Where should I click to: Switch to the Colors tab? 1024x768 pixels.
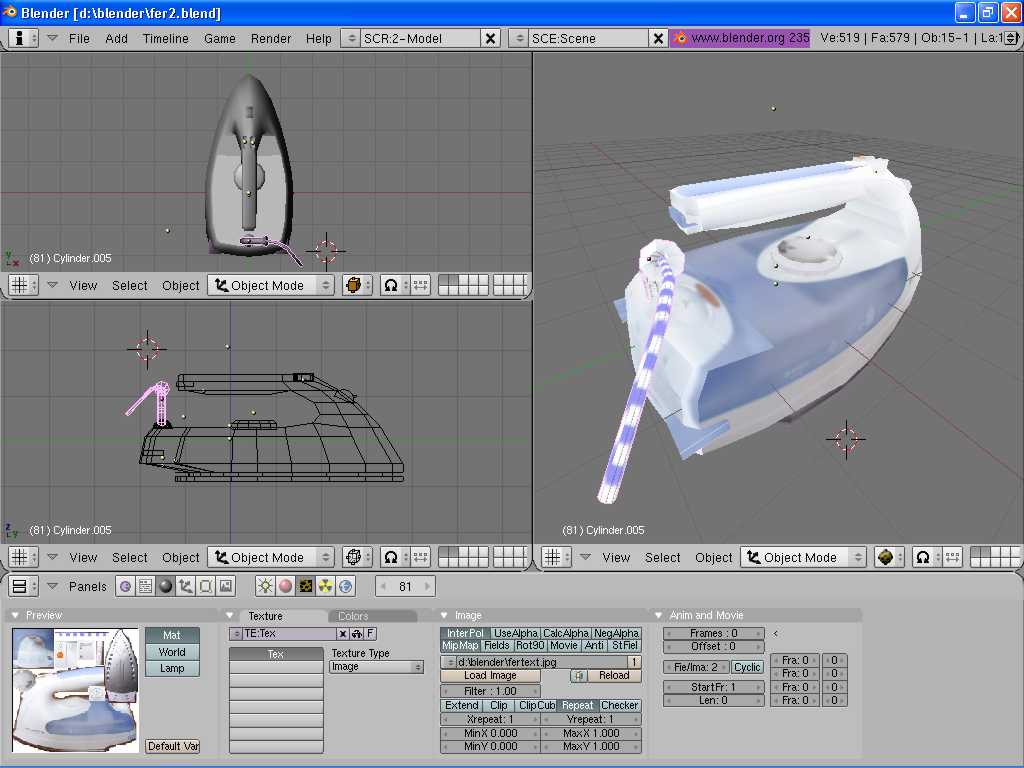coord(353,616)
